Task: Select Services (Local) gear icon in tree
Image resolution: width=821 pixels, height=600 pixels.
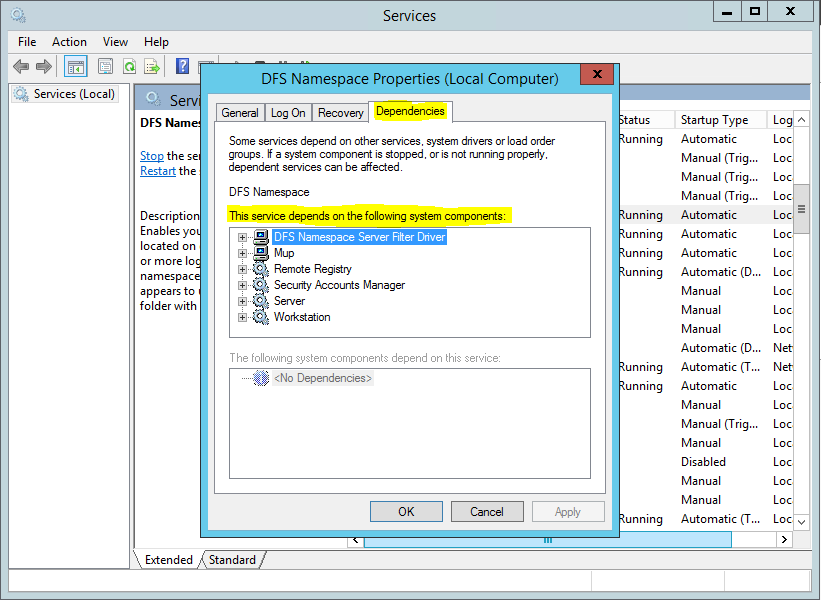Action: (21, 94)
